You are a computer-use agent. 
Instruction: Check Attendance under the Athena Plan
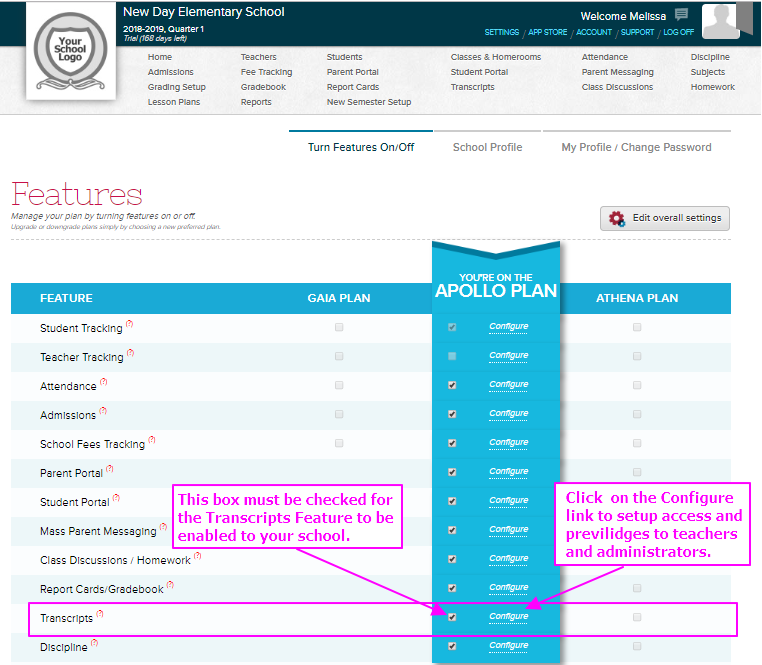pyautogui.click(x=637, y=385)
